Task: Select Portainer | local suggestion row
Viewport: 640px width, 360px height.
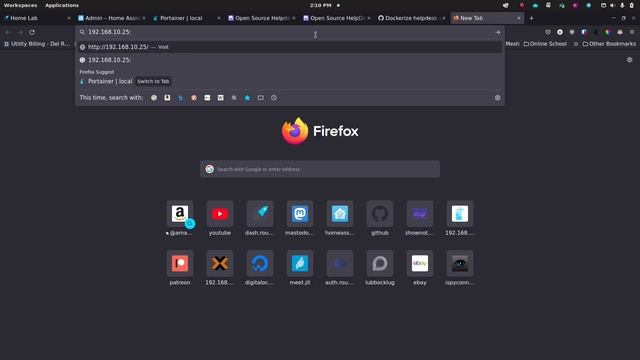Action: (x=290, y=81)
